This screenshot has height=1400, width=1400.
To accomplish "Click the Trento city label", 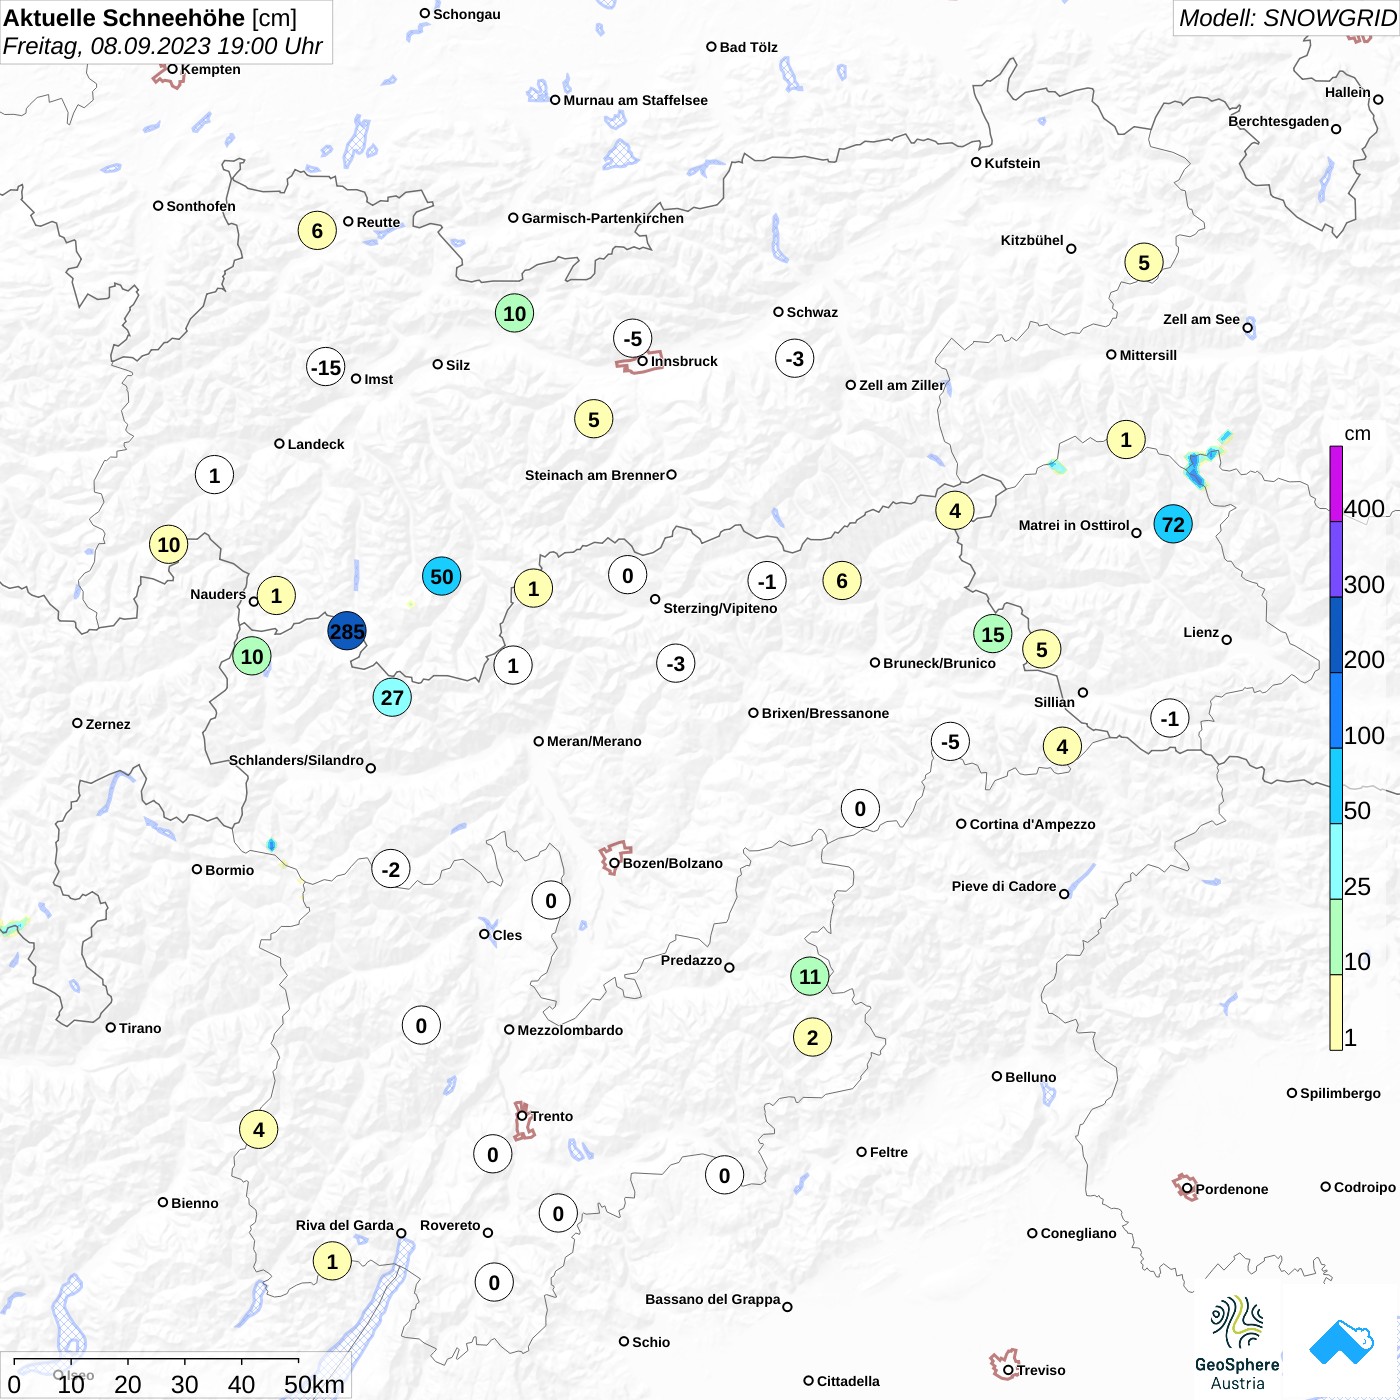I will 552,1116.
